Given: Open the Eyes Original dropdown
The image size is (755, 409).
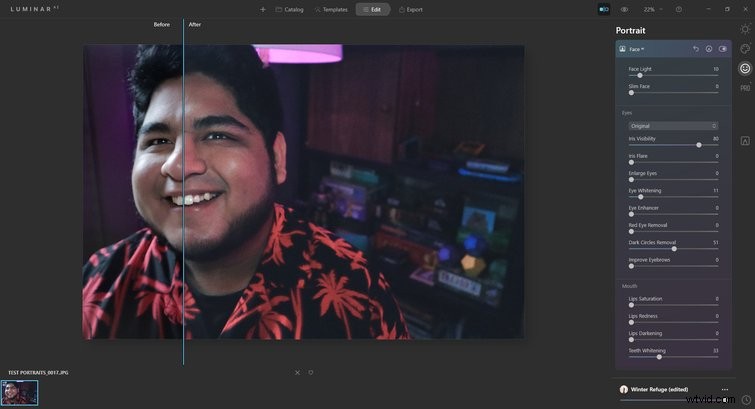Looking at the screenshot, I should click(x=673, y=126).
